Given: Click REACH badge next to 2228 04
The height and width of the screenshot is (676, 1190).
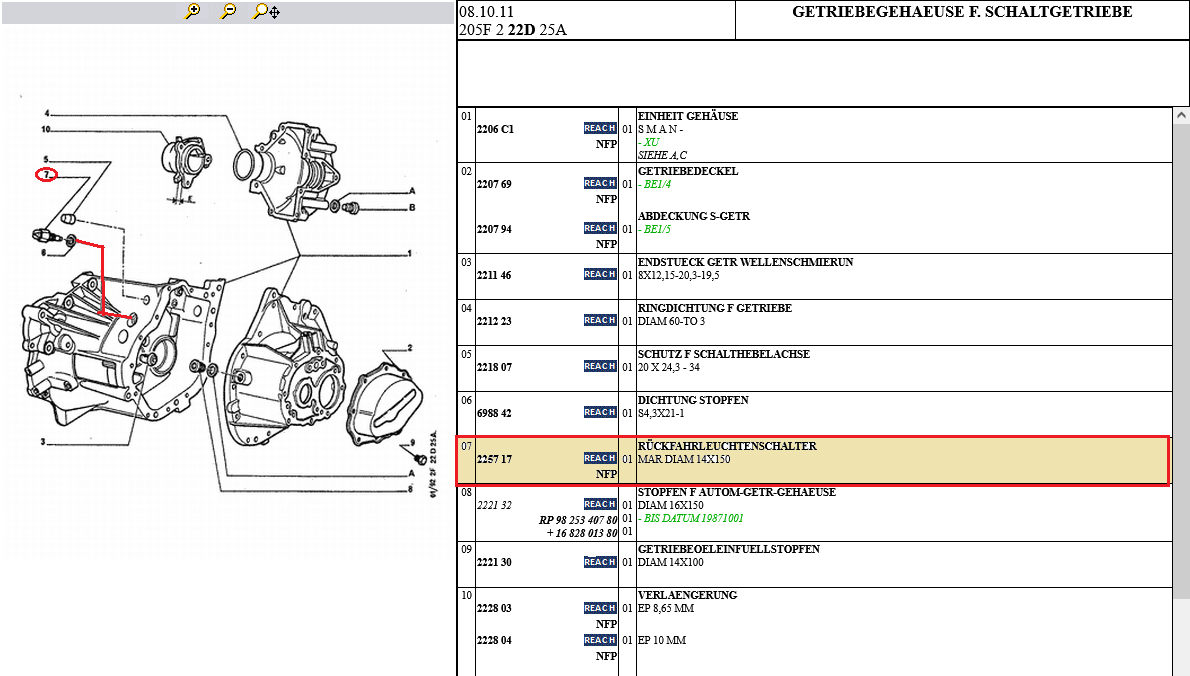Looking at the screenshot, I should (x=600, y=641).
